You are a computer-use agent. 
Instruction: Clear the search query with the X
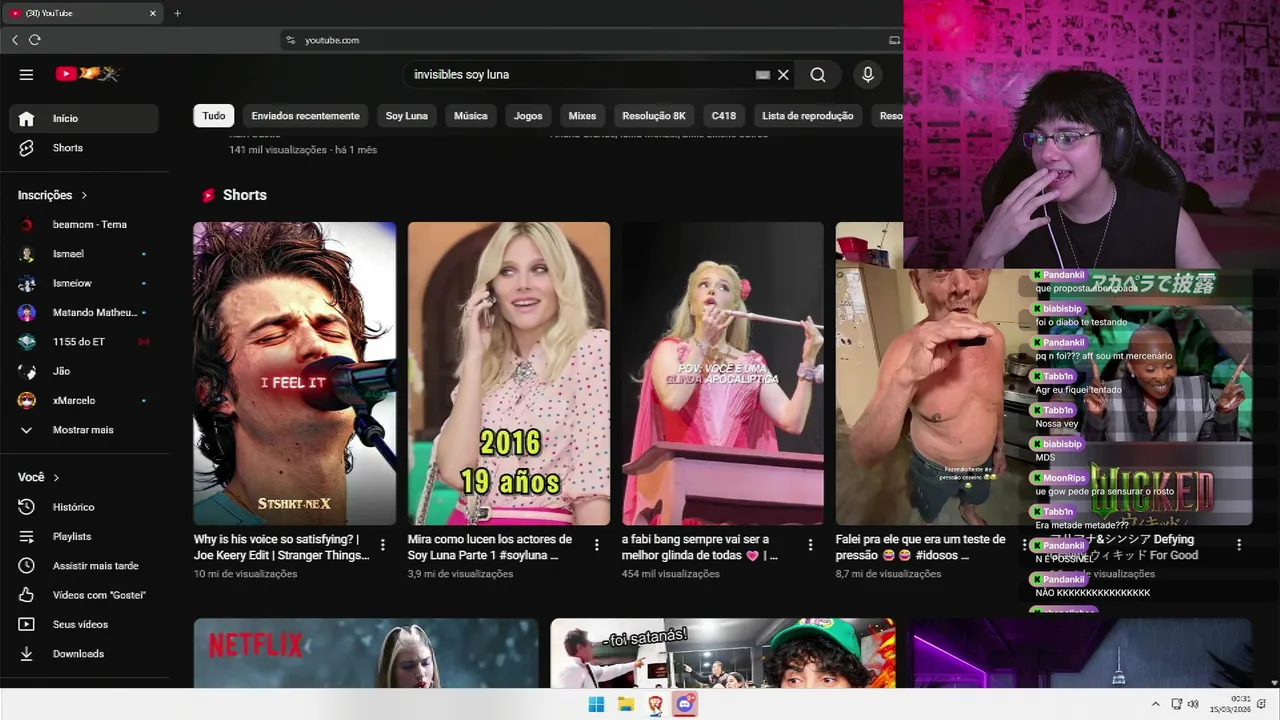[784, 75]
